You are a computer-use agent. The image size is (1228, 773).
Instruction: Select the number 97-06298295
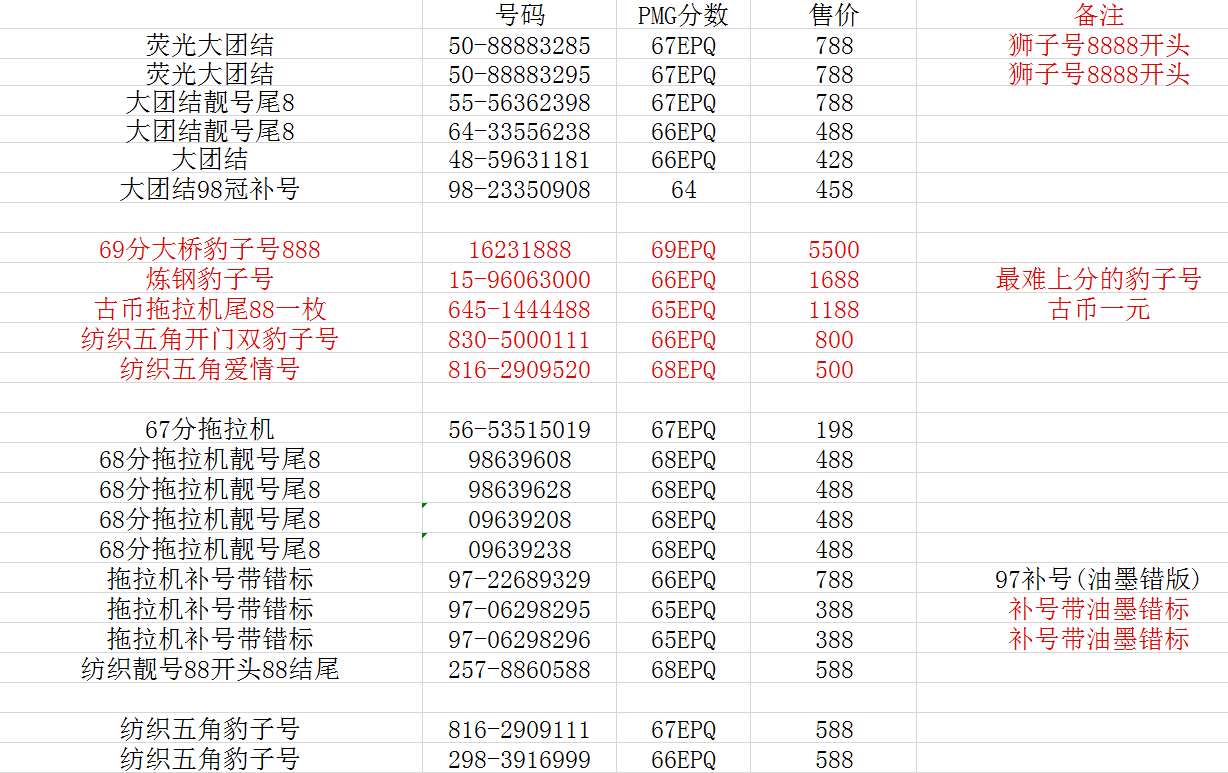519,609
